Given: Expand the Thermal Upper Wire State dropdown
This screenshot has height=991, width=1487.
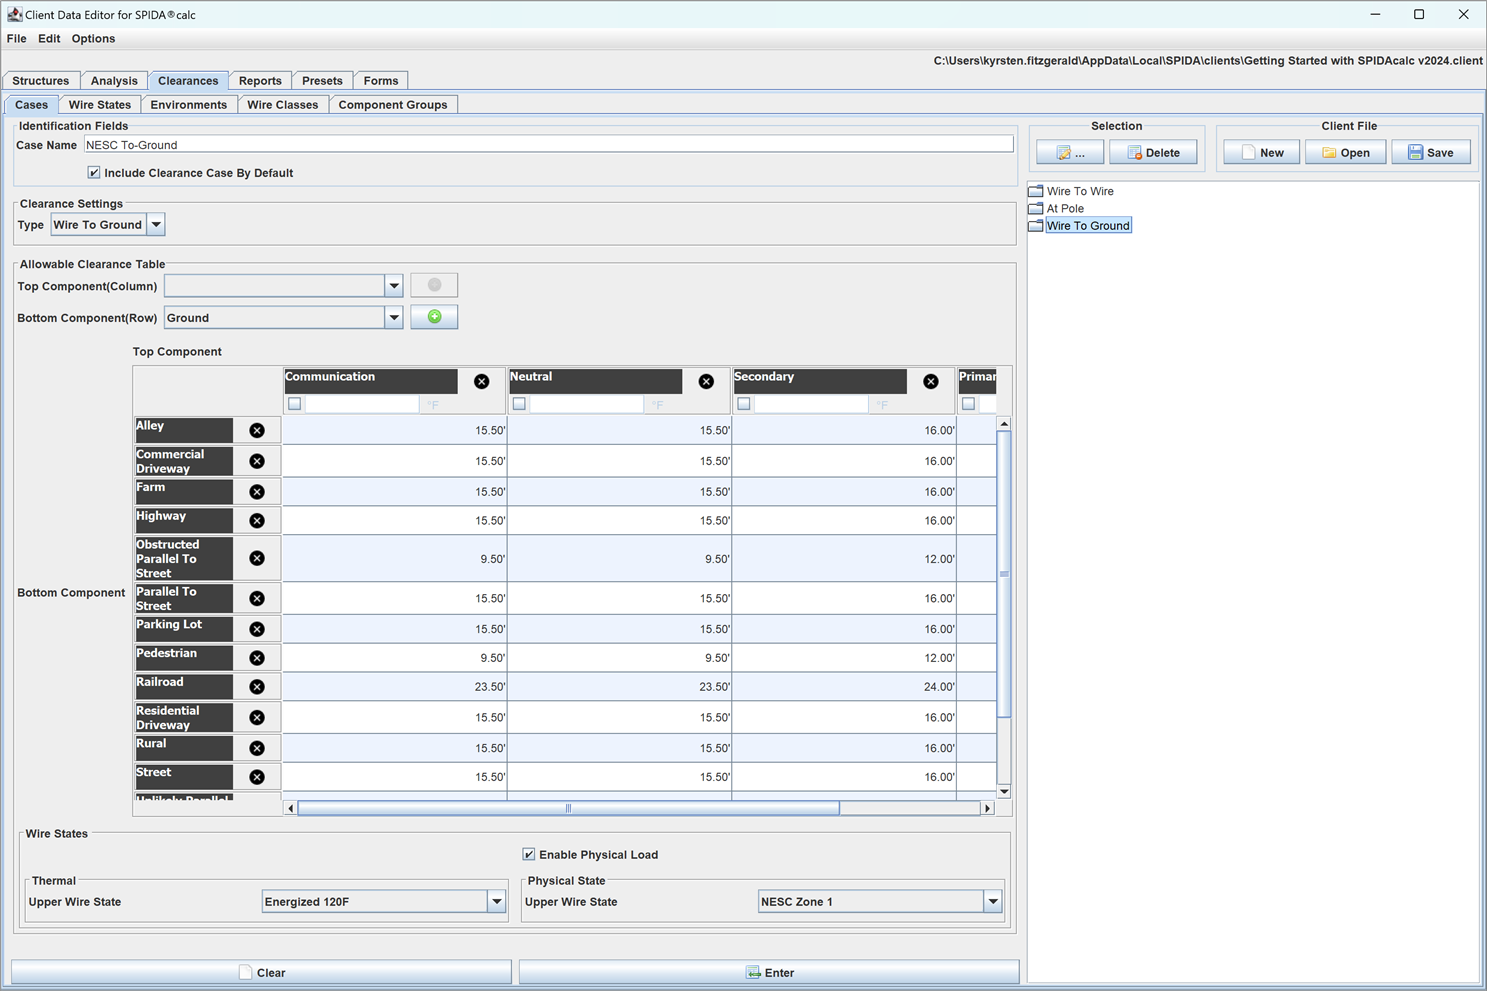Looking at the screenshot, I should click(x=496, y=902).
